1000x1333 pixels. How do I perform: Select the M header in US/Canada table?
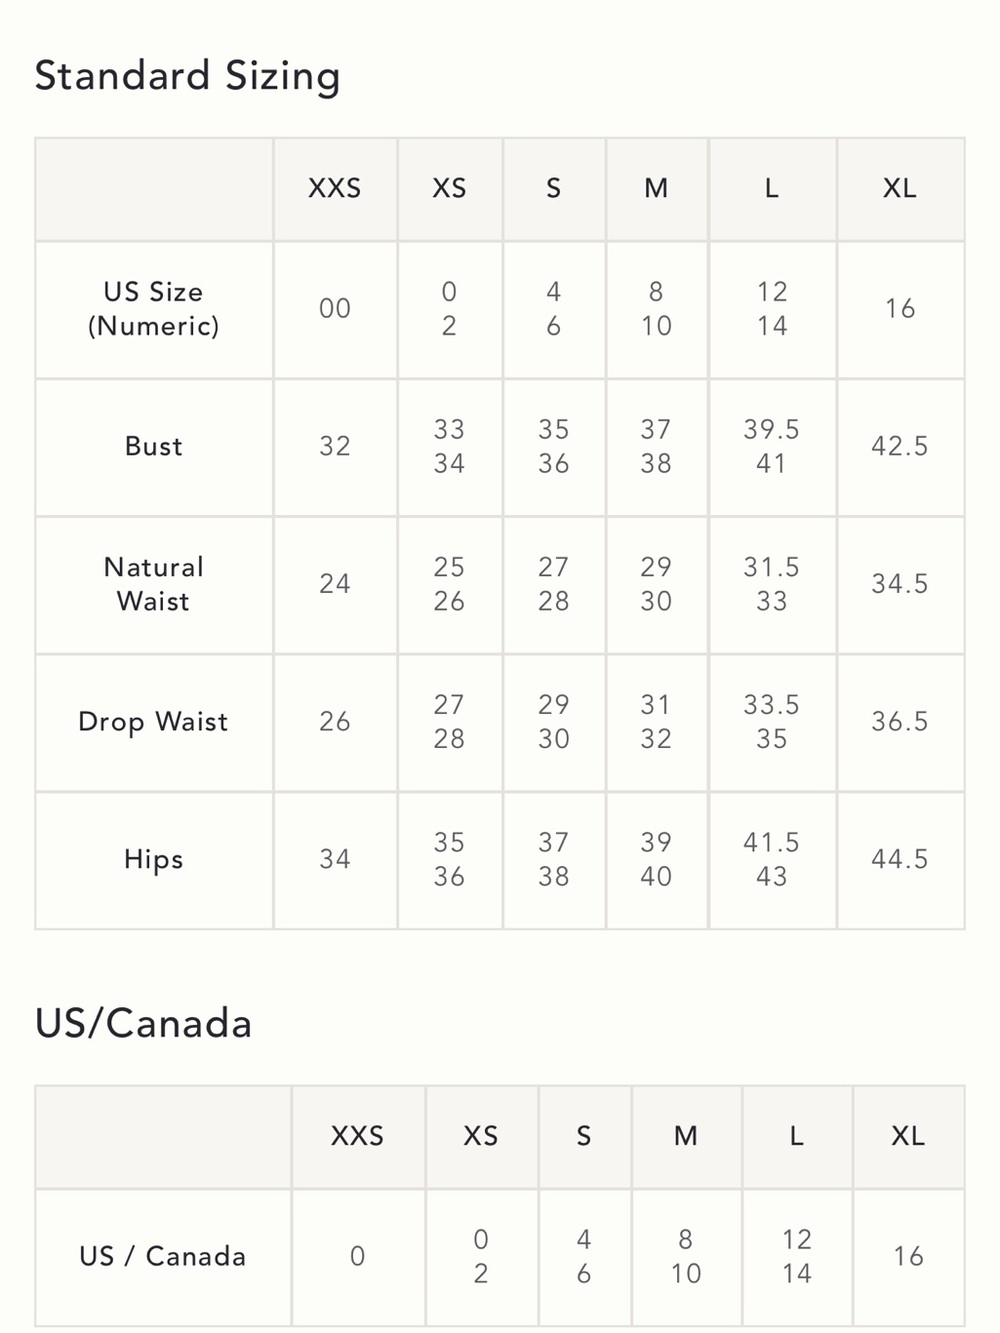click(686, 1137)
